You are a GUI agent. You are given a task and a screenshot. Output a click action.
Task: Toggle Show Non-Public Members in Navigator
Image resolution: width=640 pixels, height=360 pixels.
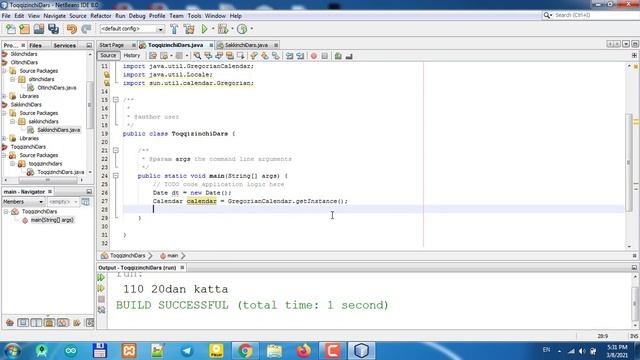pyautogui.click(x=49, y=323)
